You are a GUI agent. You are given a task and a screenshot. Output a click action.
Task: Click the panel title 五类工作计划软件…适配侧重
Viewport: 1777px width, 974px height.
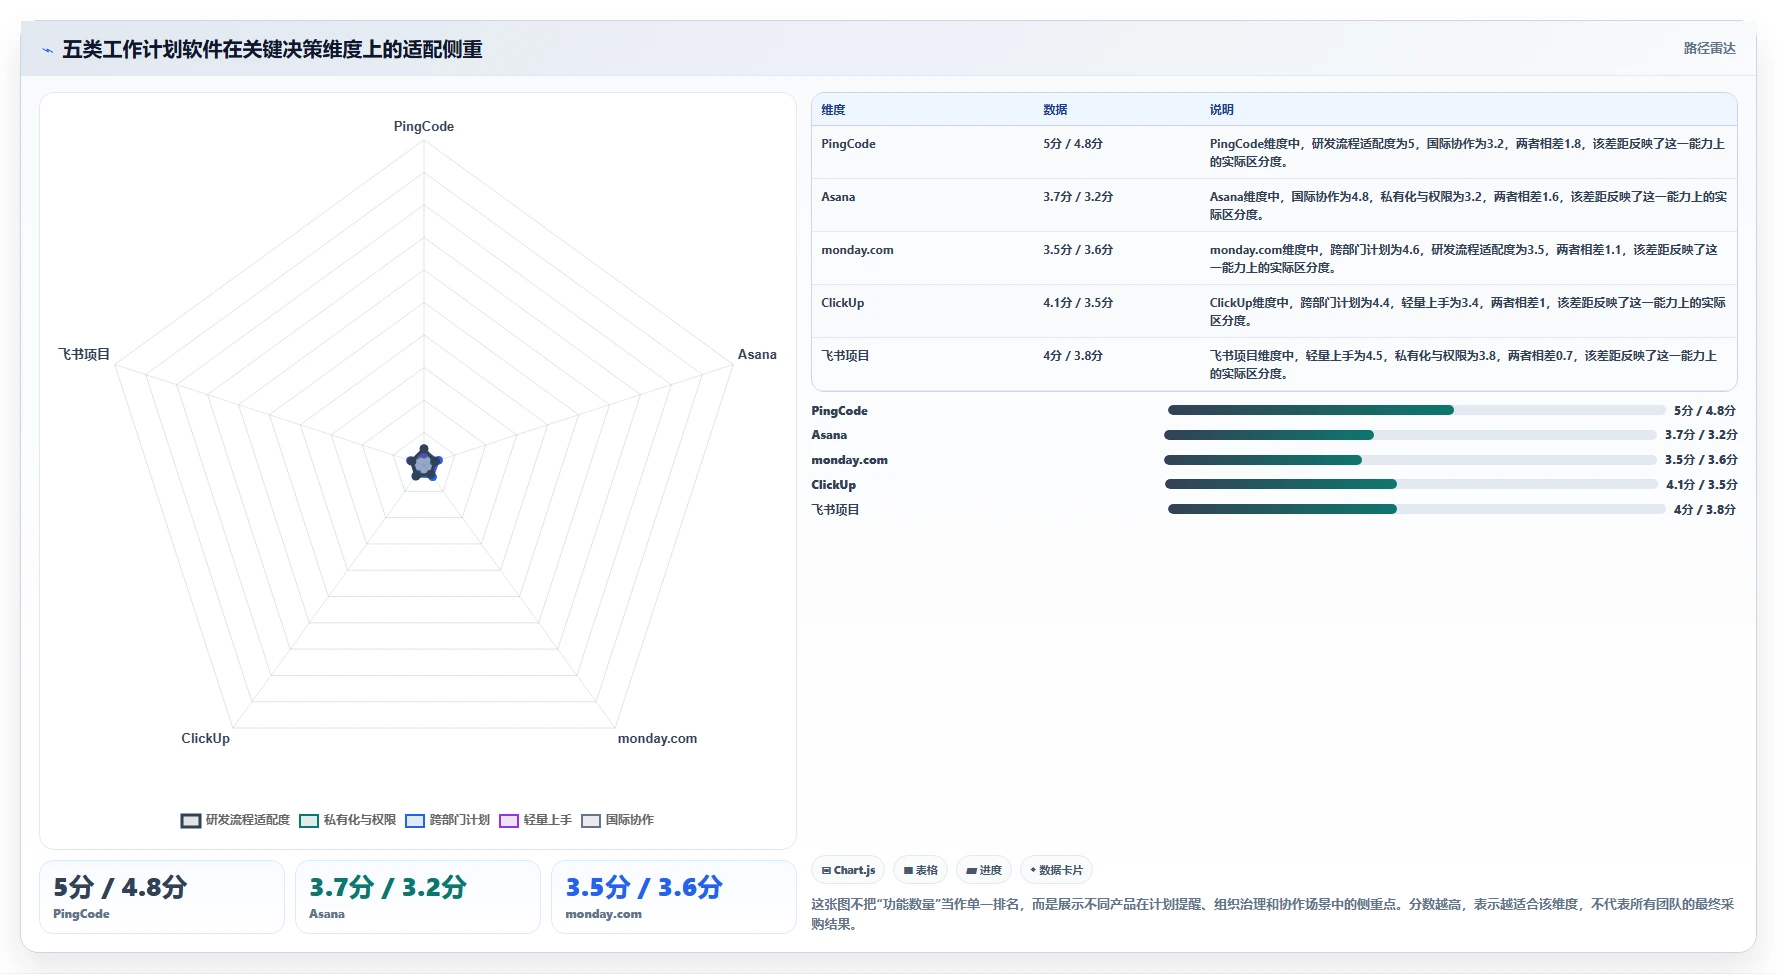pyautogui.click(x=272, y=50)
